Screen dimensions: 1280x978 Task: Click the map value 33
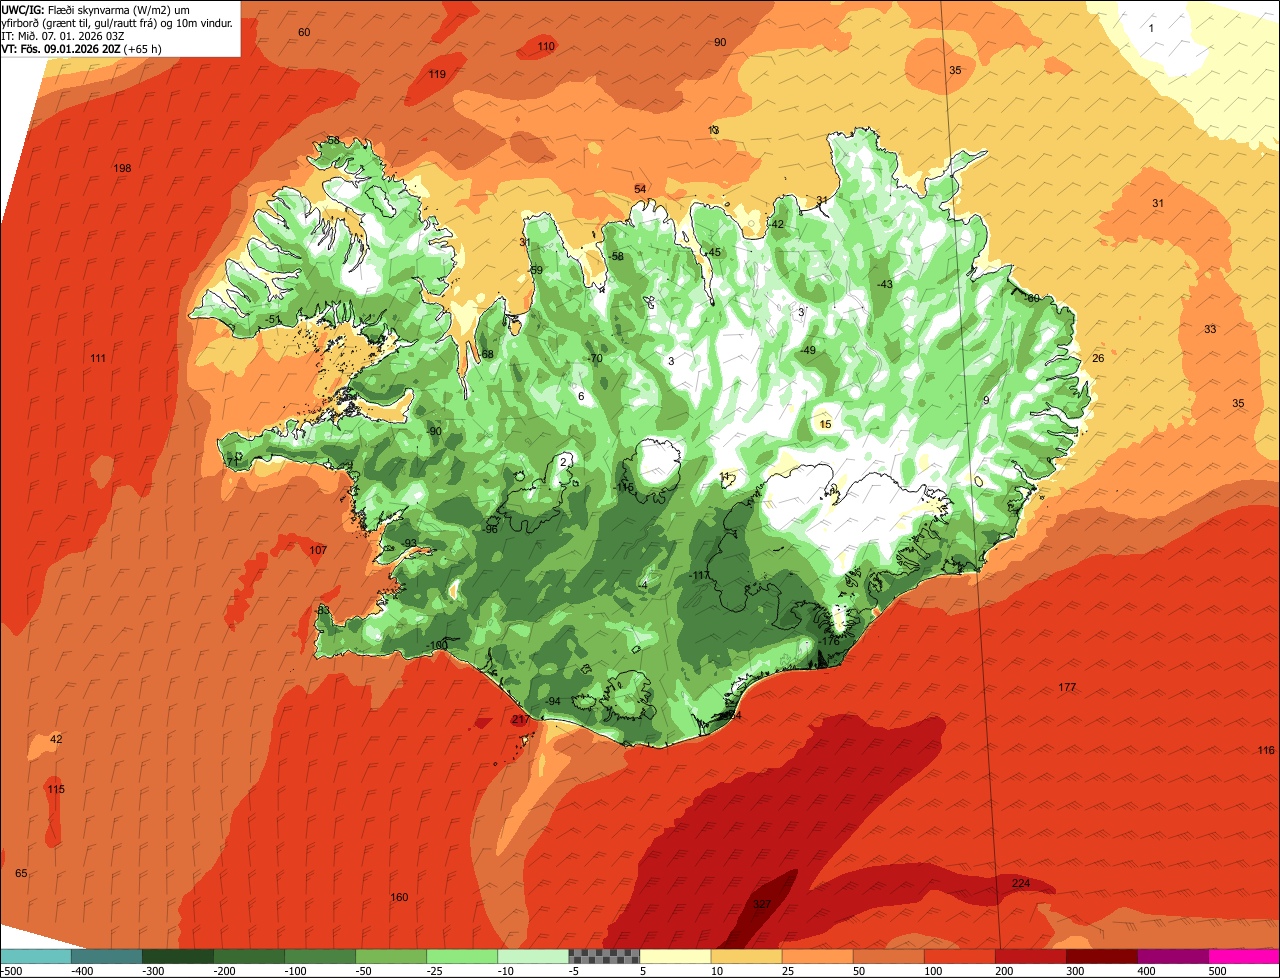(x=1210, y=329)
